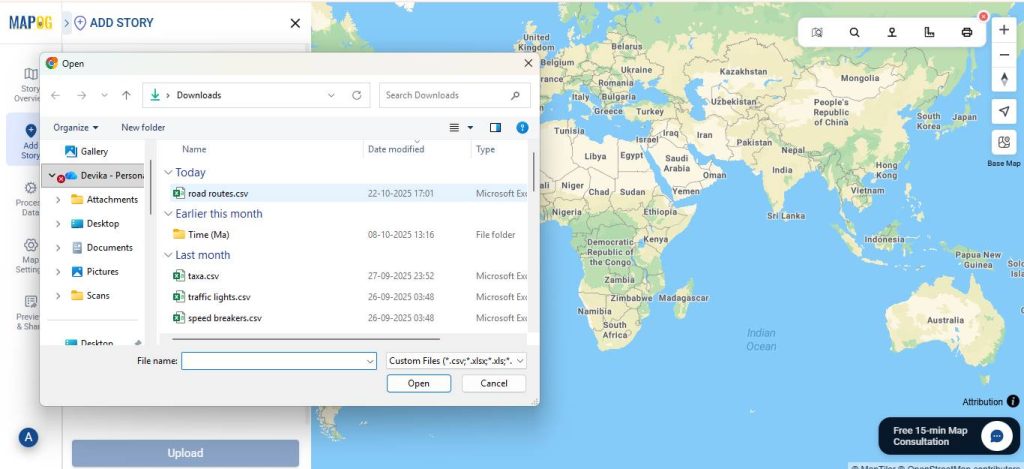Screen dimensions: 1024x469
Task: Click the Attribution info icon
Action: coord(1012,402)
